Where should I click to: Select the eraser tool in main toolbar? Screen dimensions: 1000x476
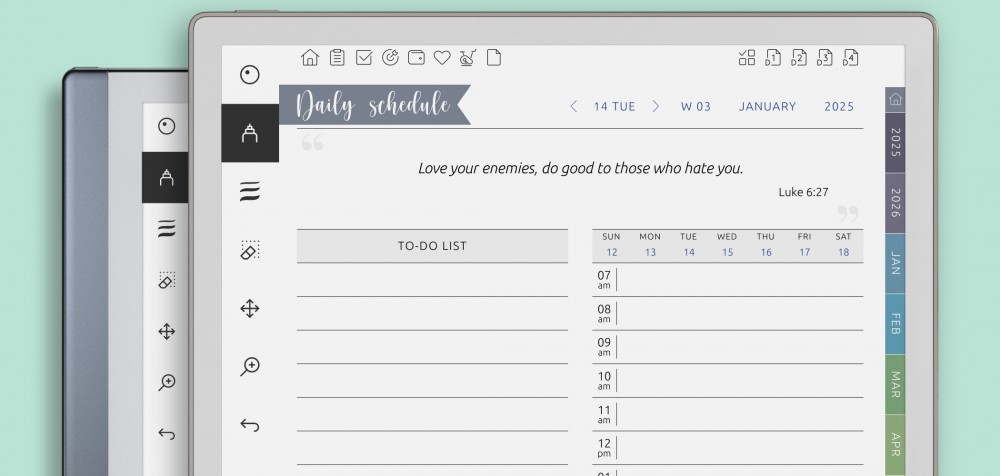tap(250, 250)
